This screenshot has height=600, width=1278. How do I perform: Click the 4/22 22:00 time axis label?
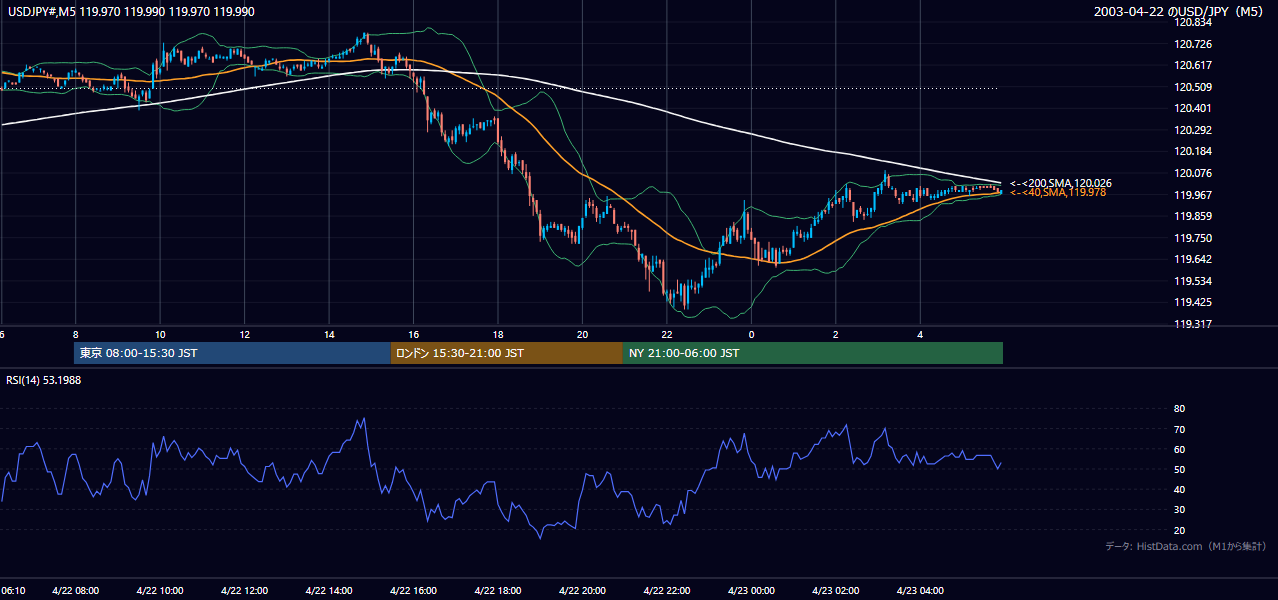pos(666,591)
